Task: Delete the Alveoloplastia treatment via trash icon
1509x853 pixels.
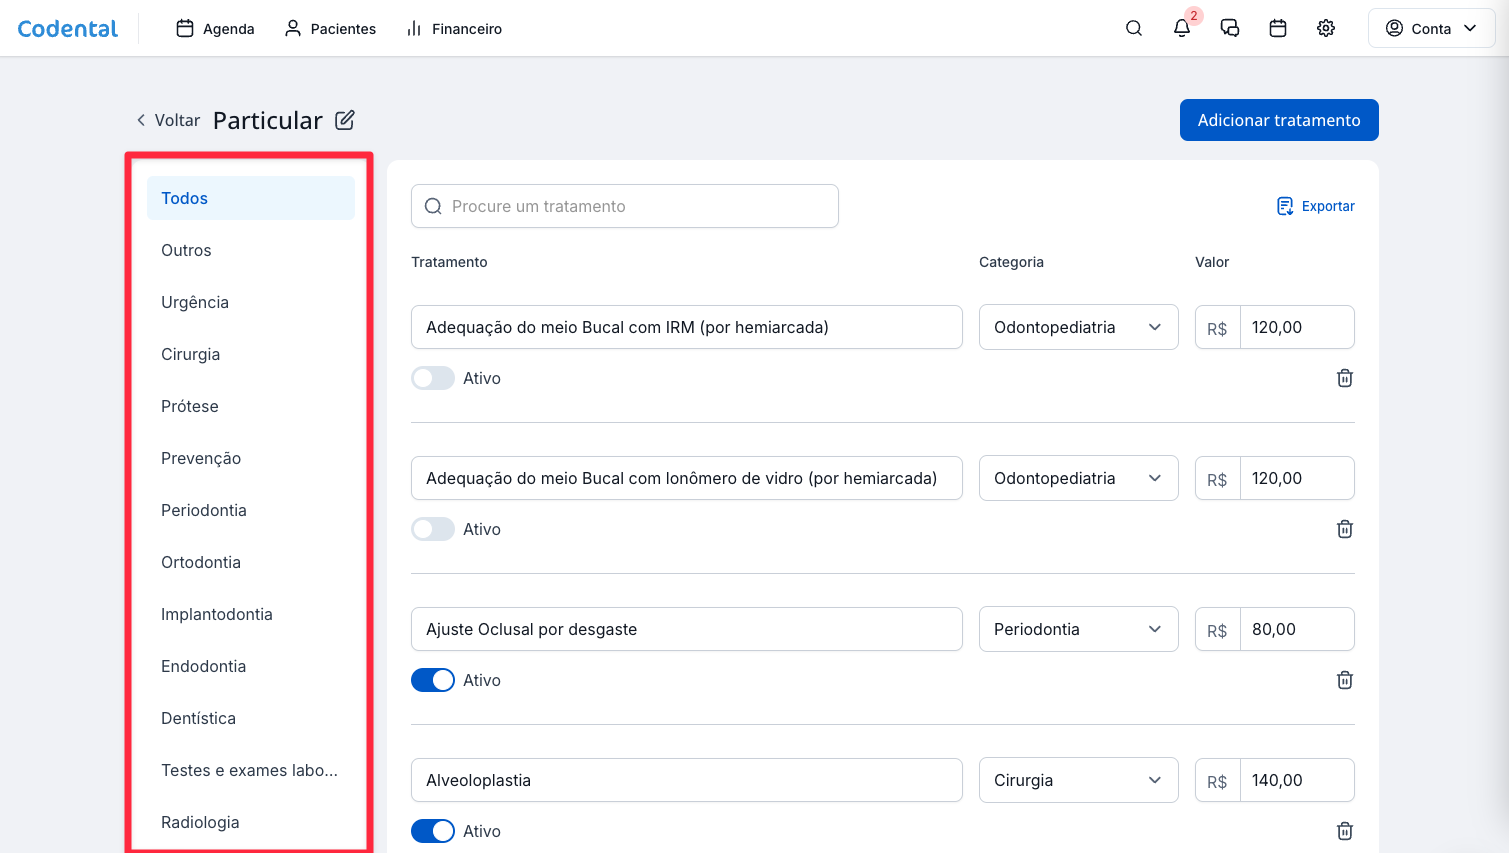Action: (x=1345, y=831)
